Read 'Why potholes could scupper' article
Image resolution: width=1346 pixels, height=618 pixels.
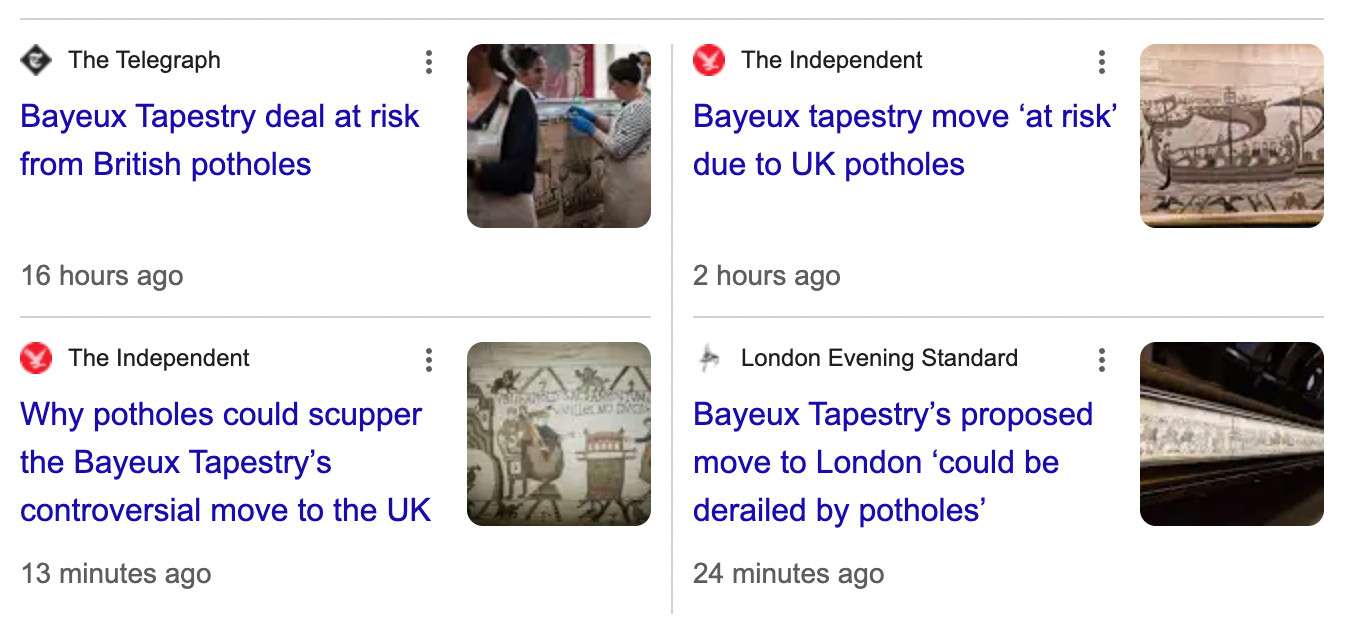226,462
